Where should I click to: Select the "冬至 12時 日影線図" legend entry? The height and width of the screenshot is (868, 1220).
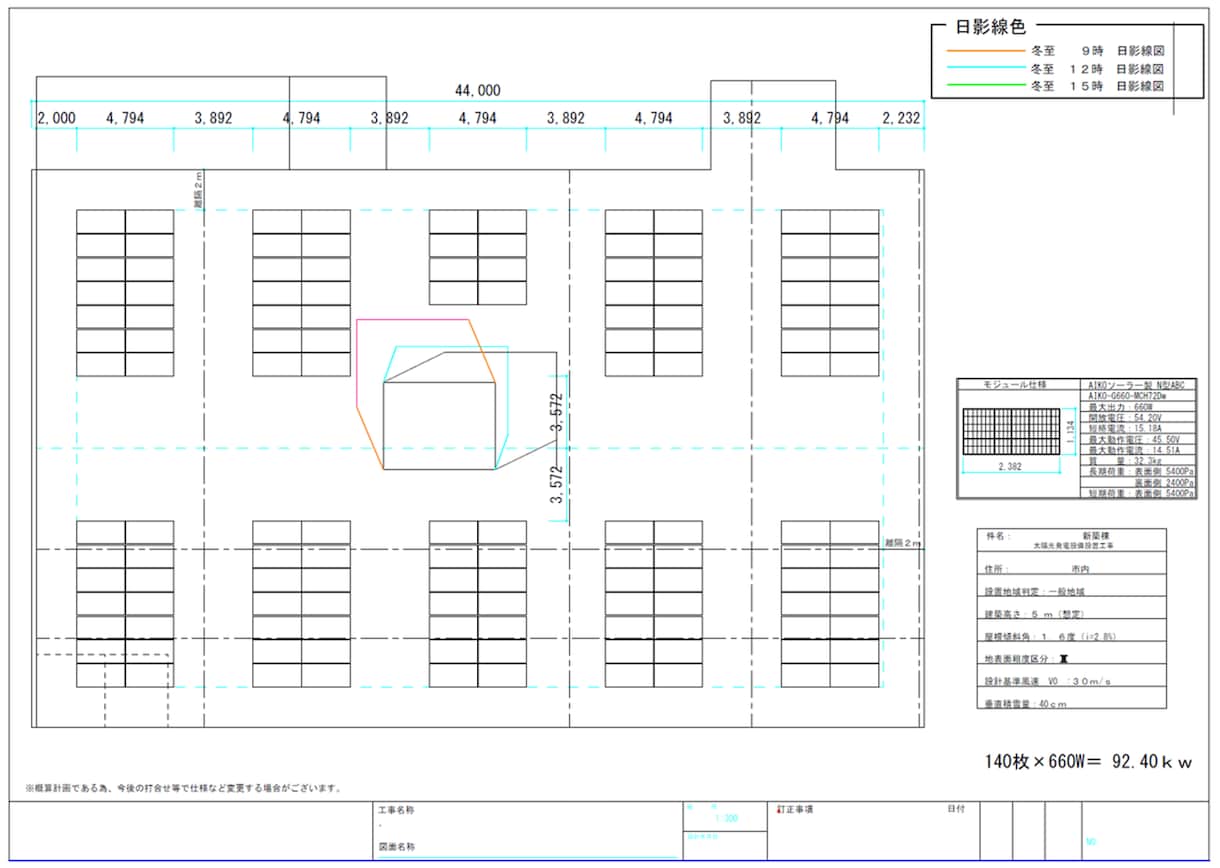(x=1099, y=68)
